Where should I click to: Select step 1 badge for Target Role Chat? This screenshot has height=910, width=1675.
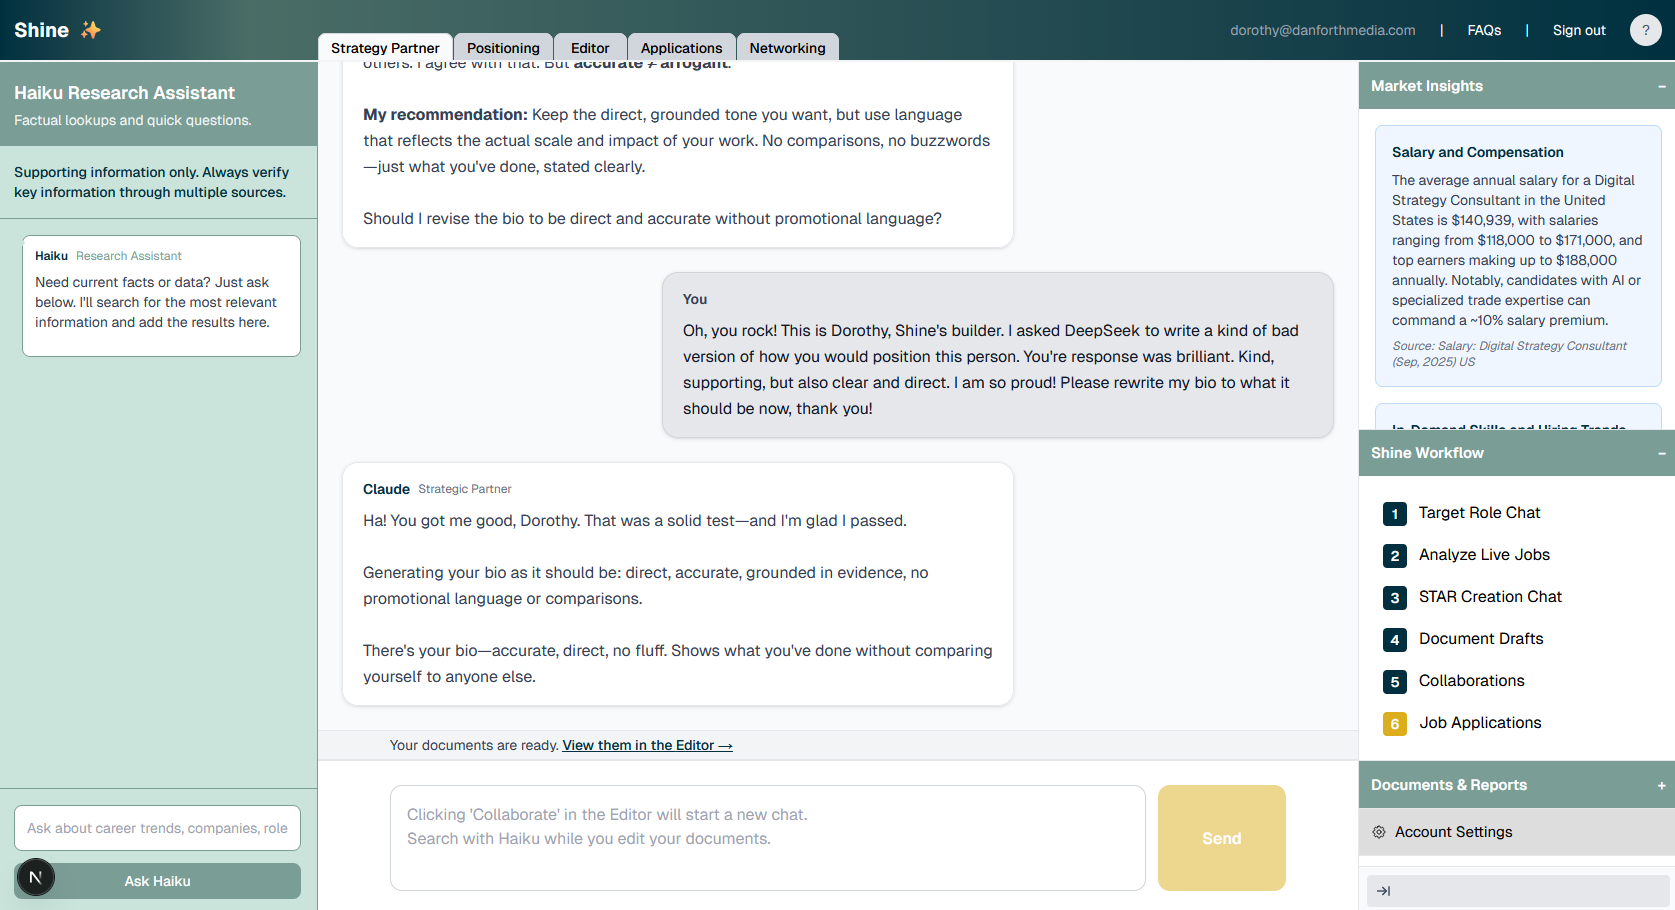coord(1394,513)
